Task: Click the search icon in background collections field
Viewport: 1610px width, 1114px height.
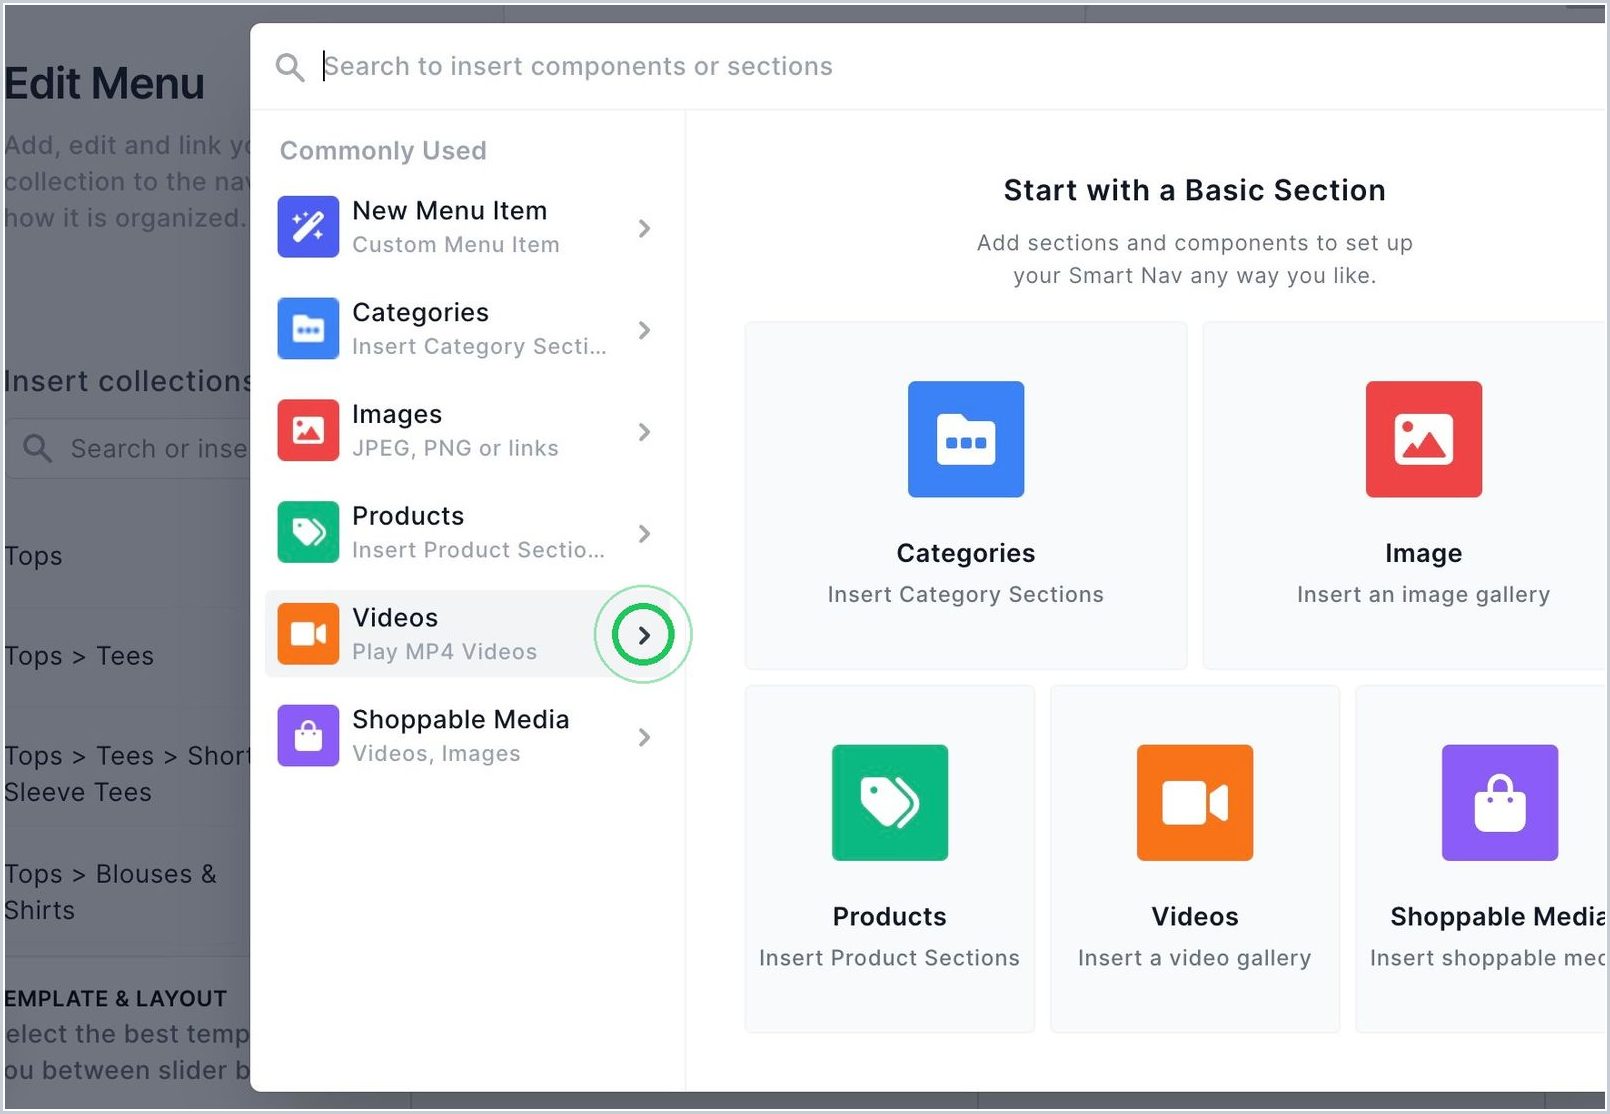Action: coord(38,448)
